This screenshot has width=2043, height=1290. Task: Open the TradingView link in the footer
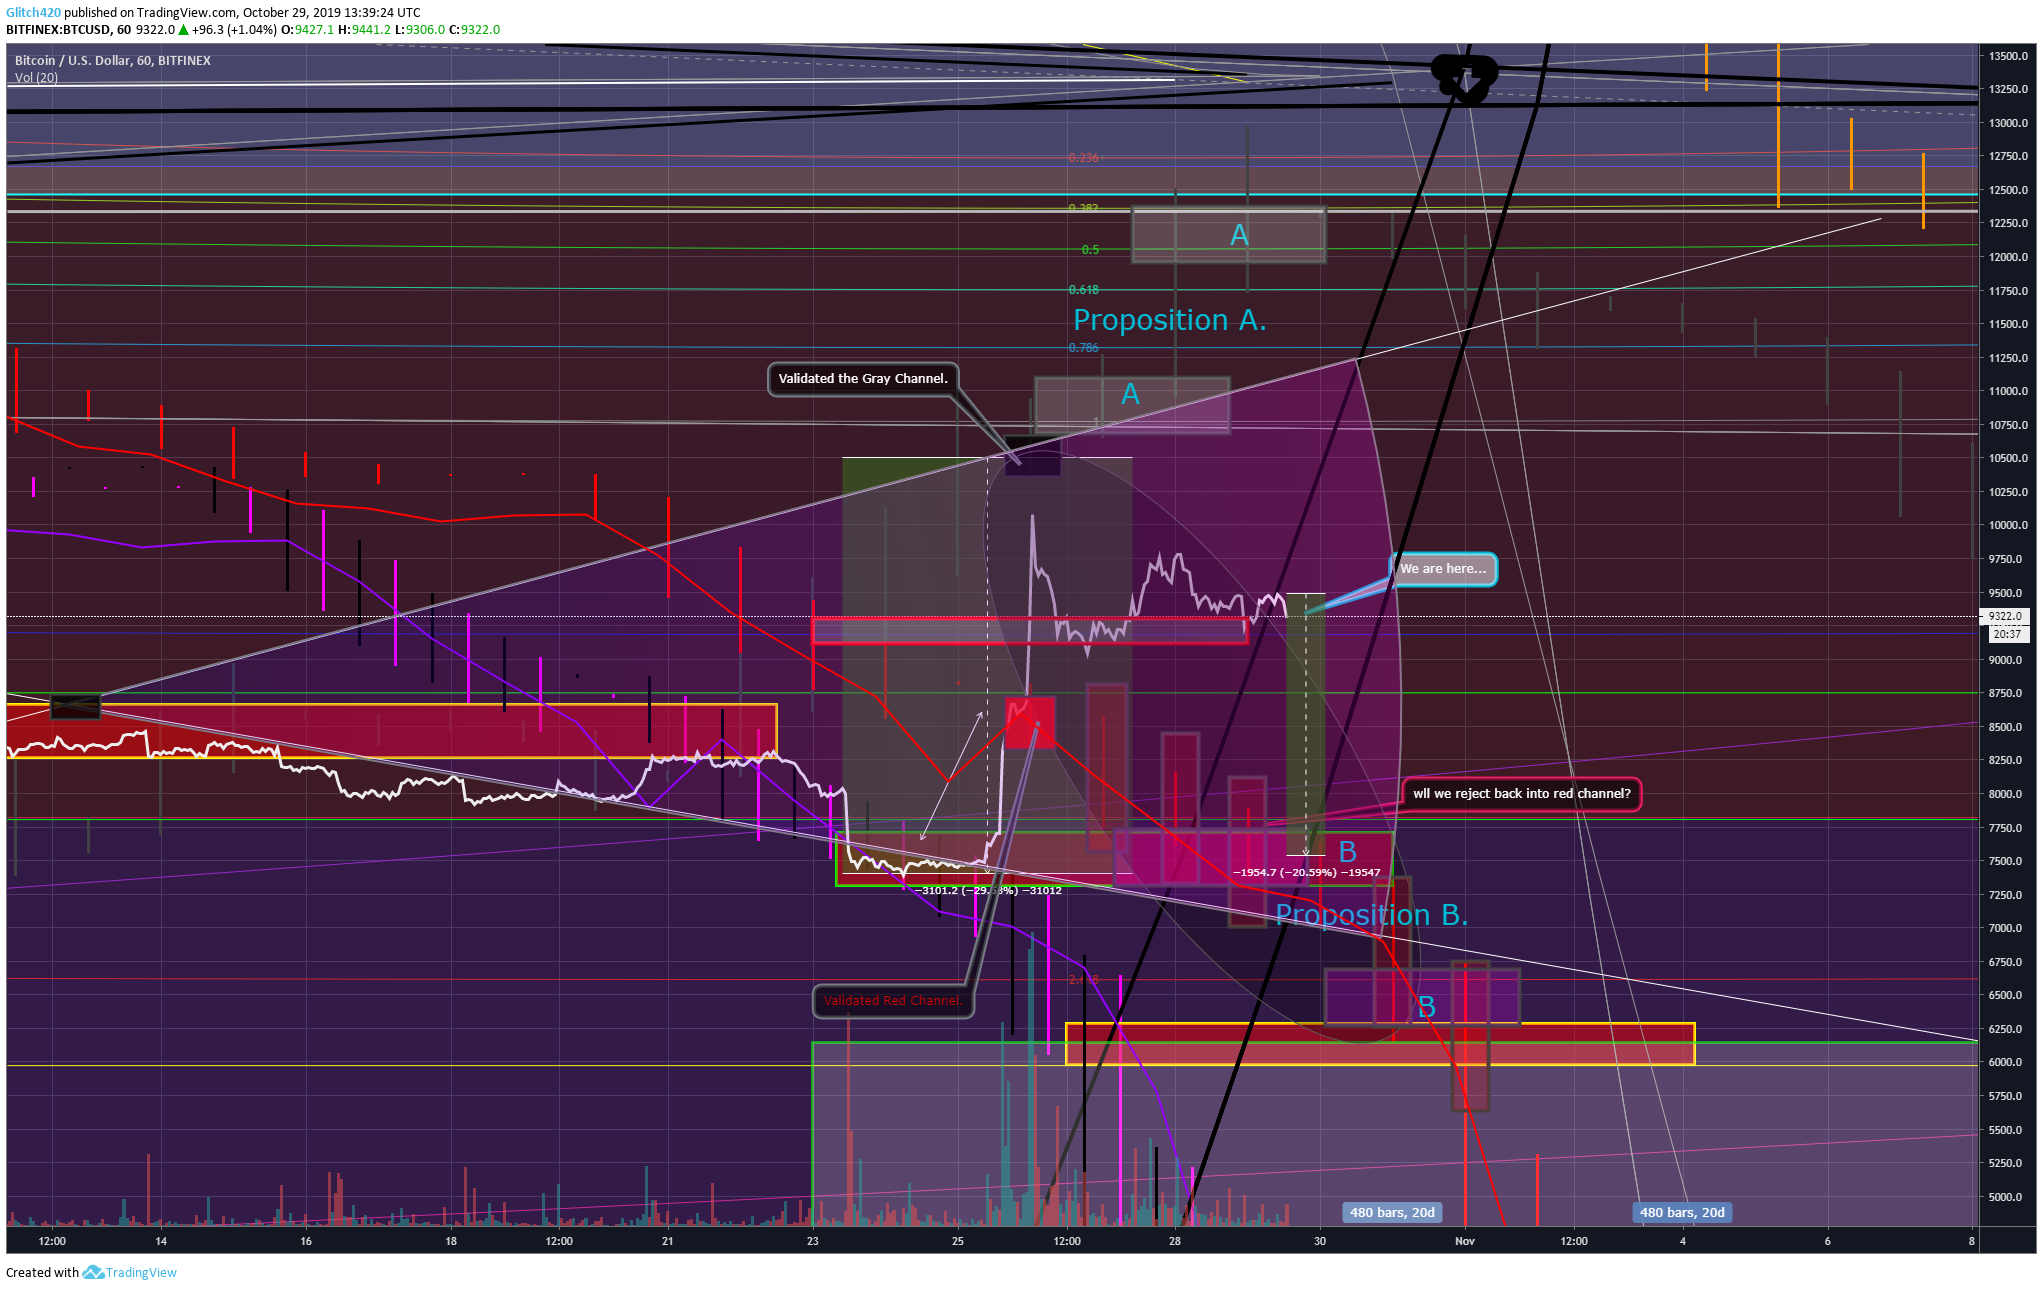pos(141,1273)
